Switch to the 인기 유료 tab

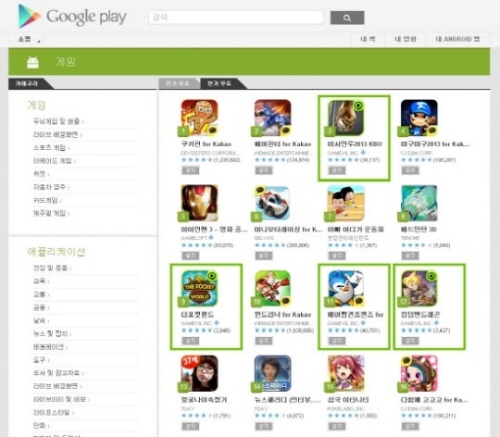pyautogui.click(x=177, y=83)
